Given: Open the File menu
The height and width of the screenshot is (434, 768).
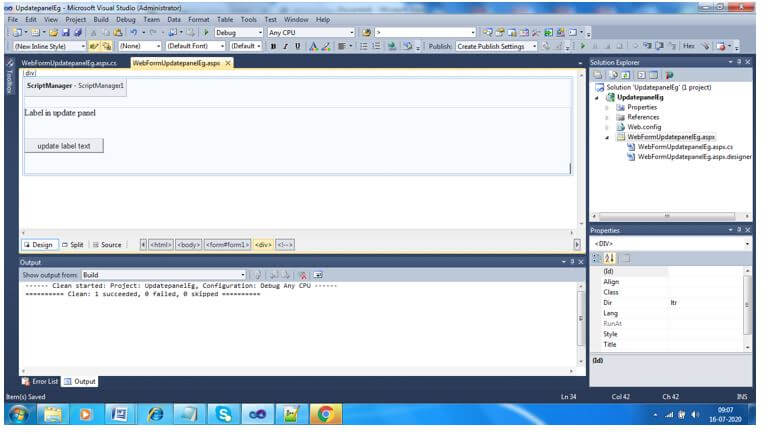Looking at the screenshot, I should (13, 20).
